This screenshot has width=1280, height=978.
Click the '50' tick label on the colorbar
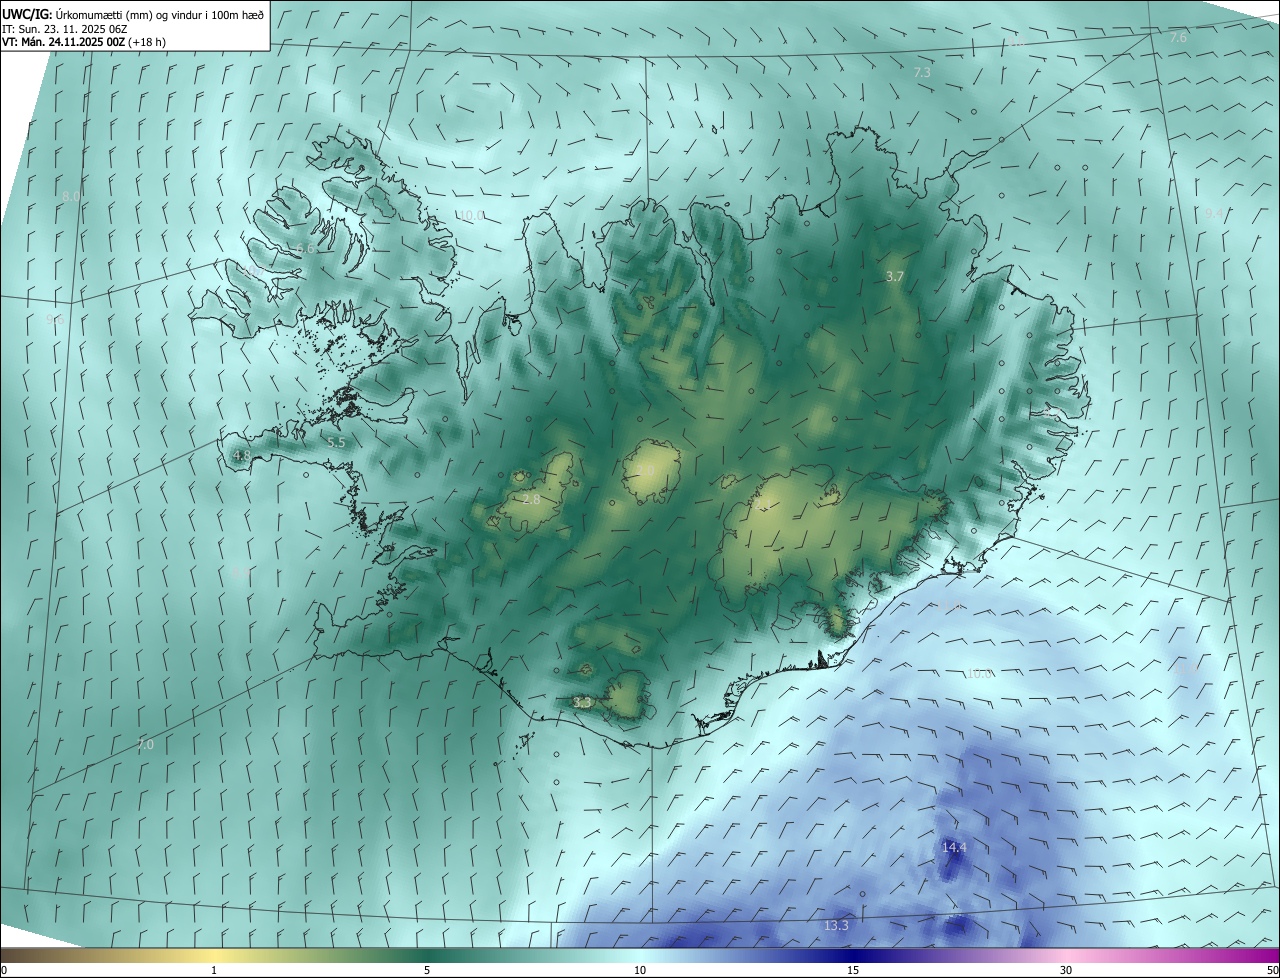pyautogui.click(x=1272, y=970)
